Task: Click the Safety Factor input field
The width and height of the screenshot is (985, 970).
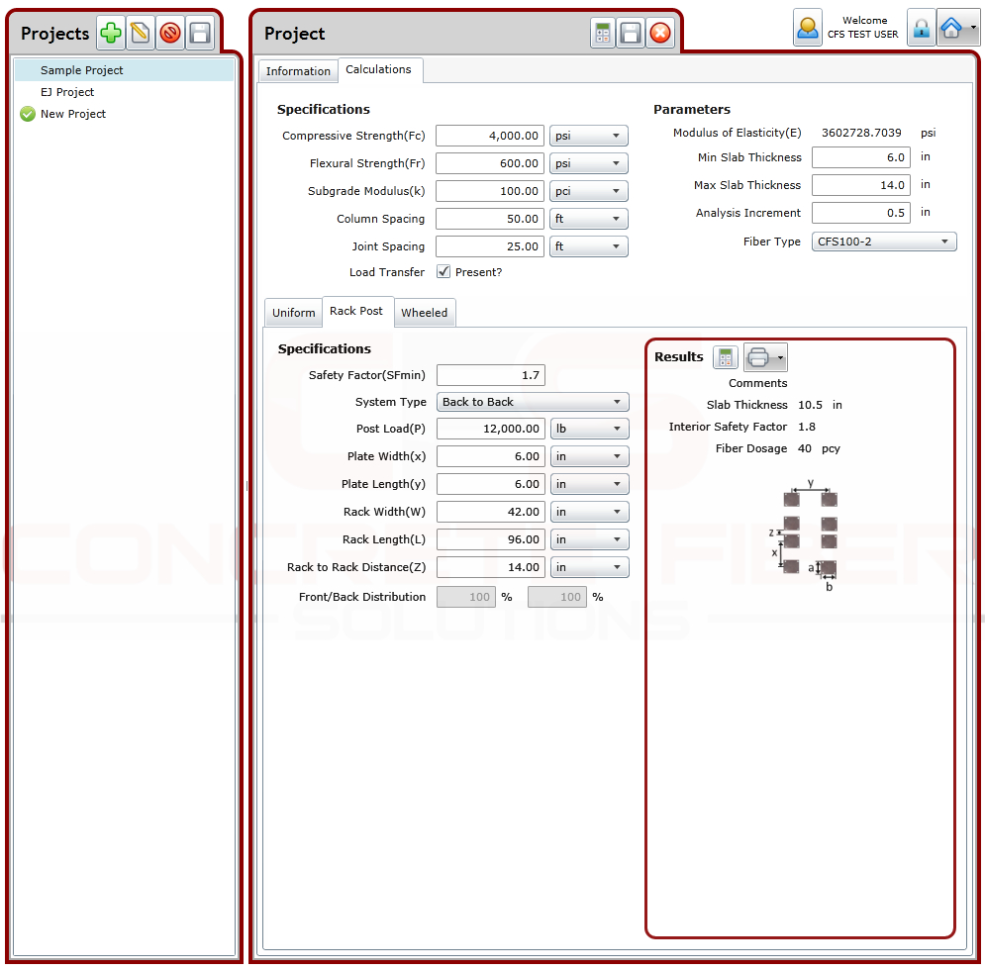Action: click(490, 375)
